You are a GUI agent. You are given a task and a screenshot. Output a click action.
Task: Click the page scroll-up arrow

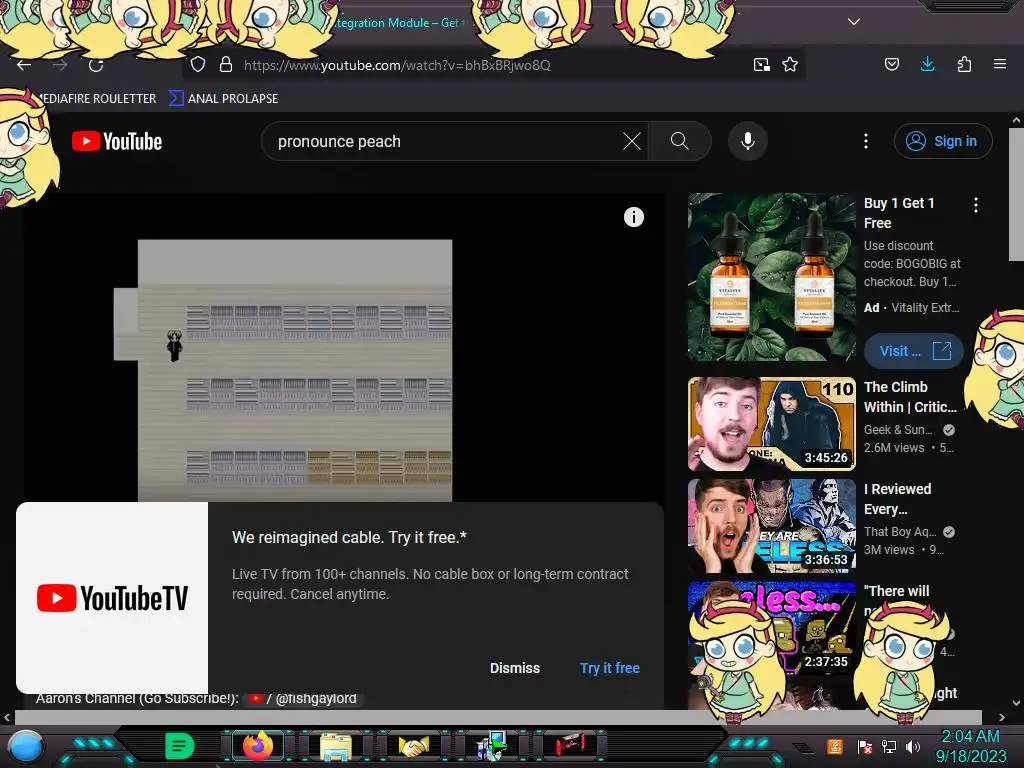coord(1016,120)
